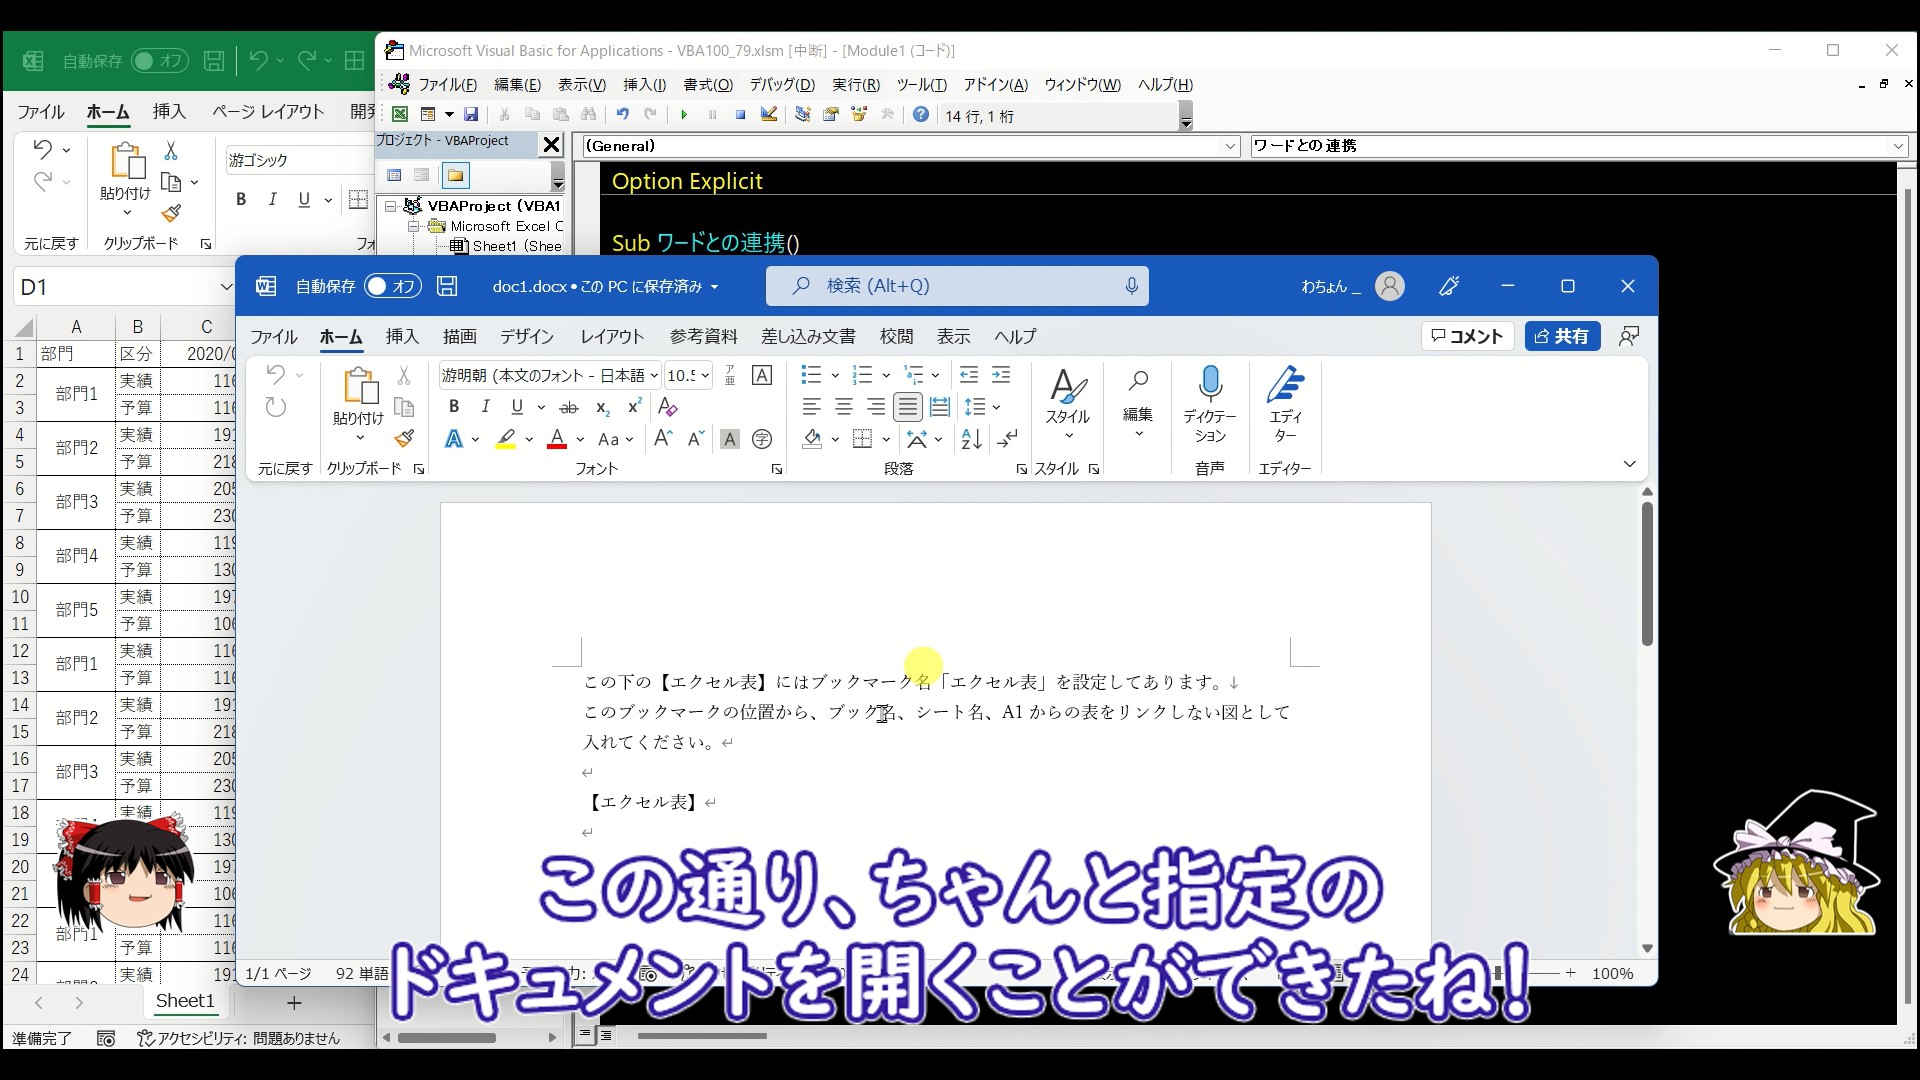Open the VBA procedure dropdown ワードとの連携

(1898, 146)
